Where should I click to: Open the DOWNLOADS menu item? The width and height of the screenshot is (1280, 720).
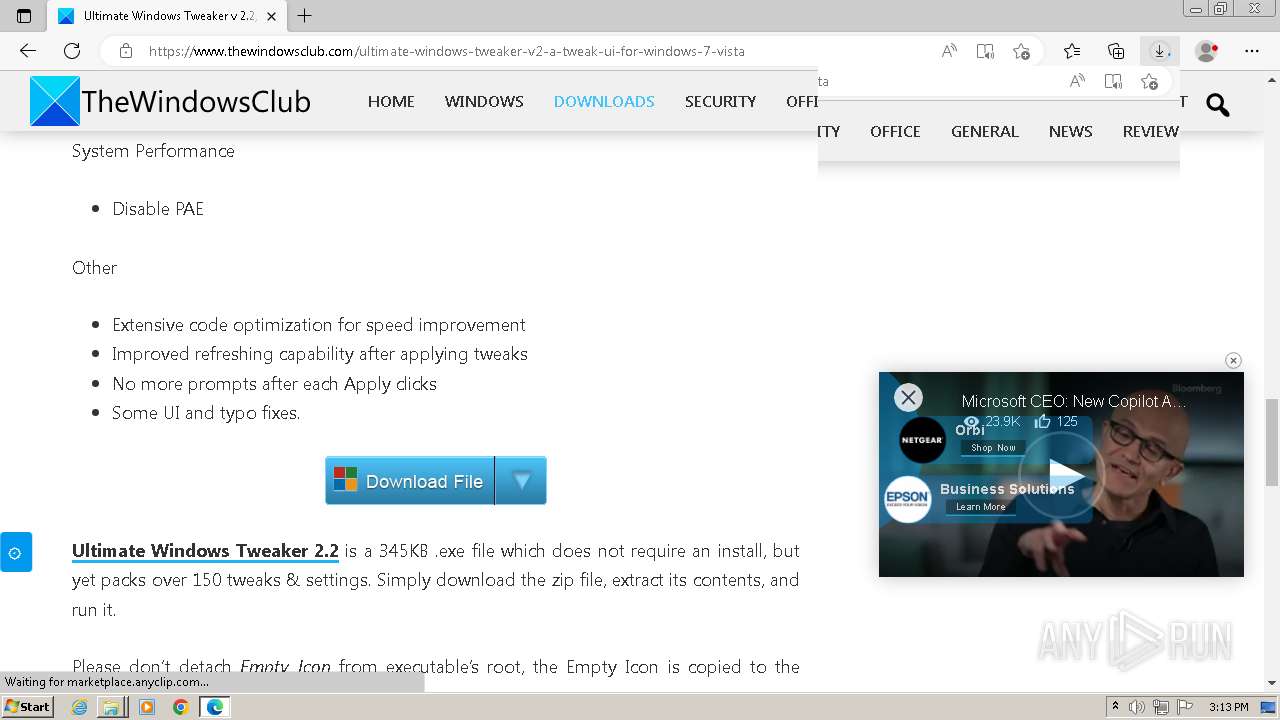point(604,101)
